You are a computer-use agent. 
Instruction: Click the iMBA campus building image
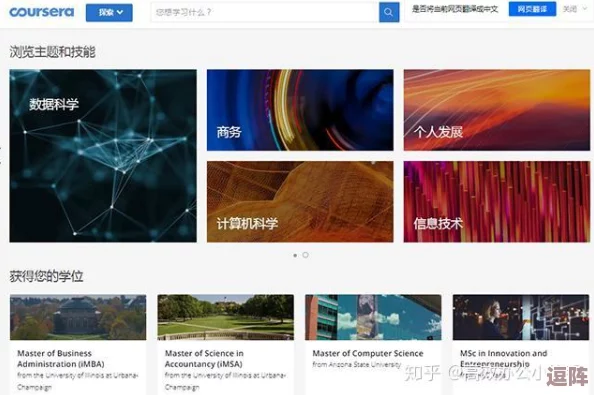(x=78, y=317)
